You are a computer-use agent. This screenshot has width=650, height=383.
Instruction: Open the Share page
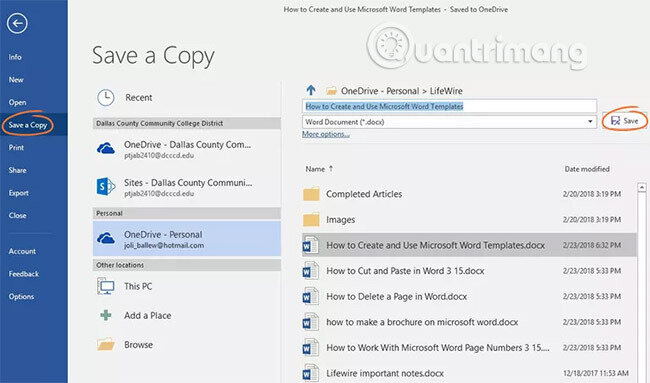(x=17, y=170)
